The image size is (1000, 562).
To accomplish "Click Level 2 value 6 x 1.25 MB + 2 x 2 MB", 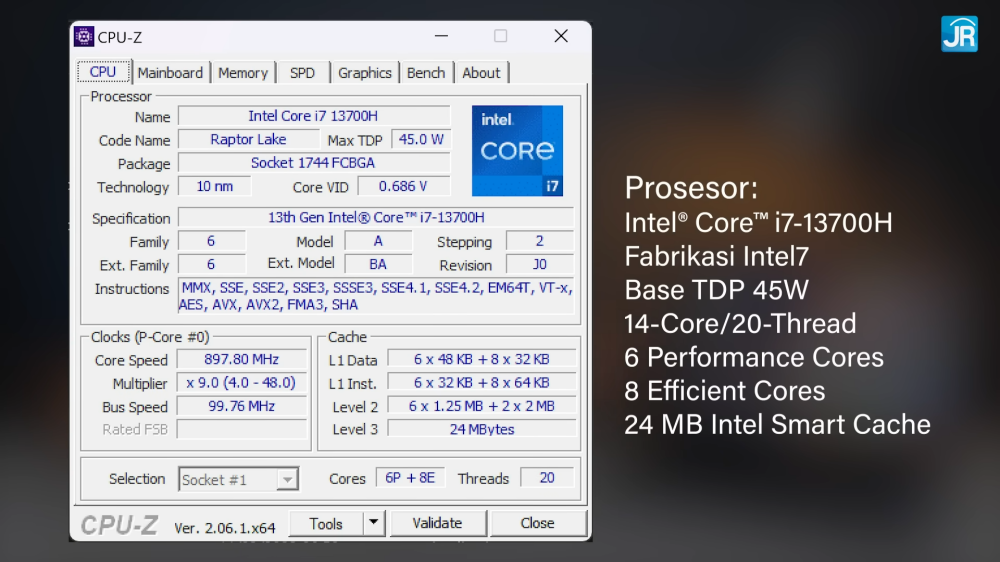I will [x=482, y=406].
